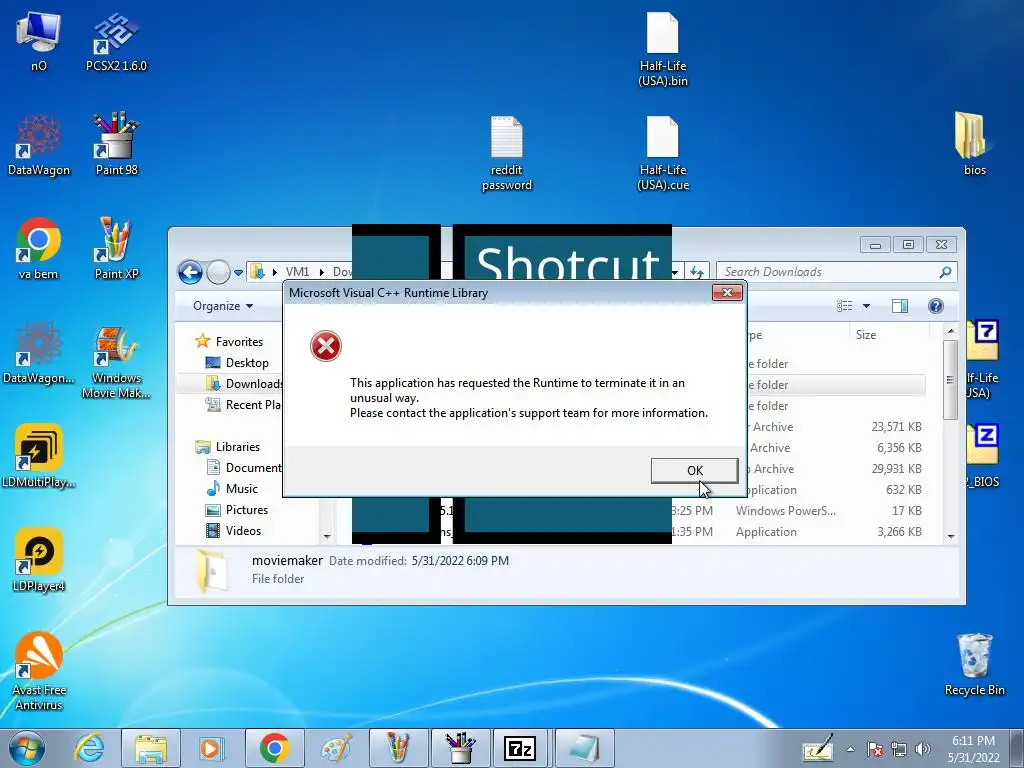The width and height of the screenshot is (1024, 768).
Task: Select the Avast Free Antivirus shortcut
Action: click(x=39, y=671)
